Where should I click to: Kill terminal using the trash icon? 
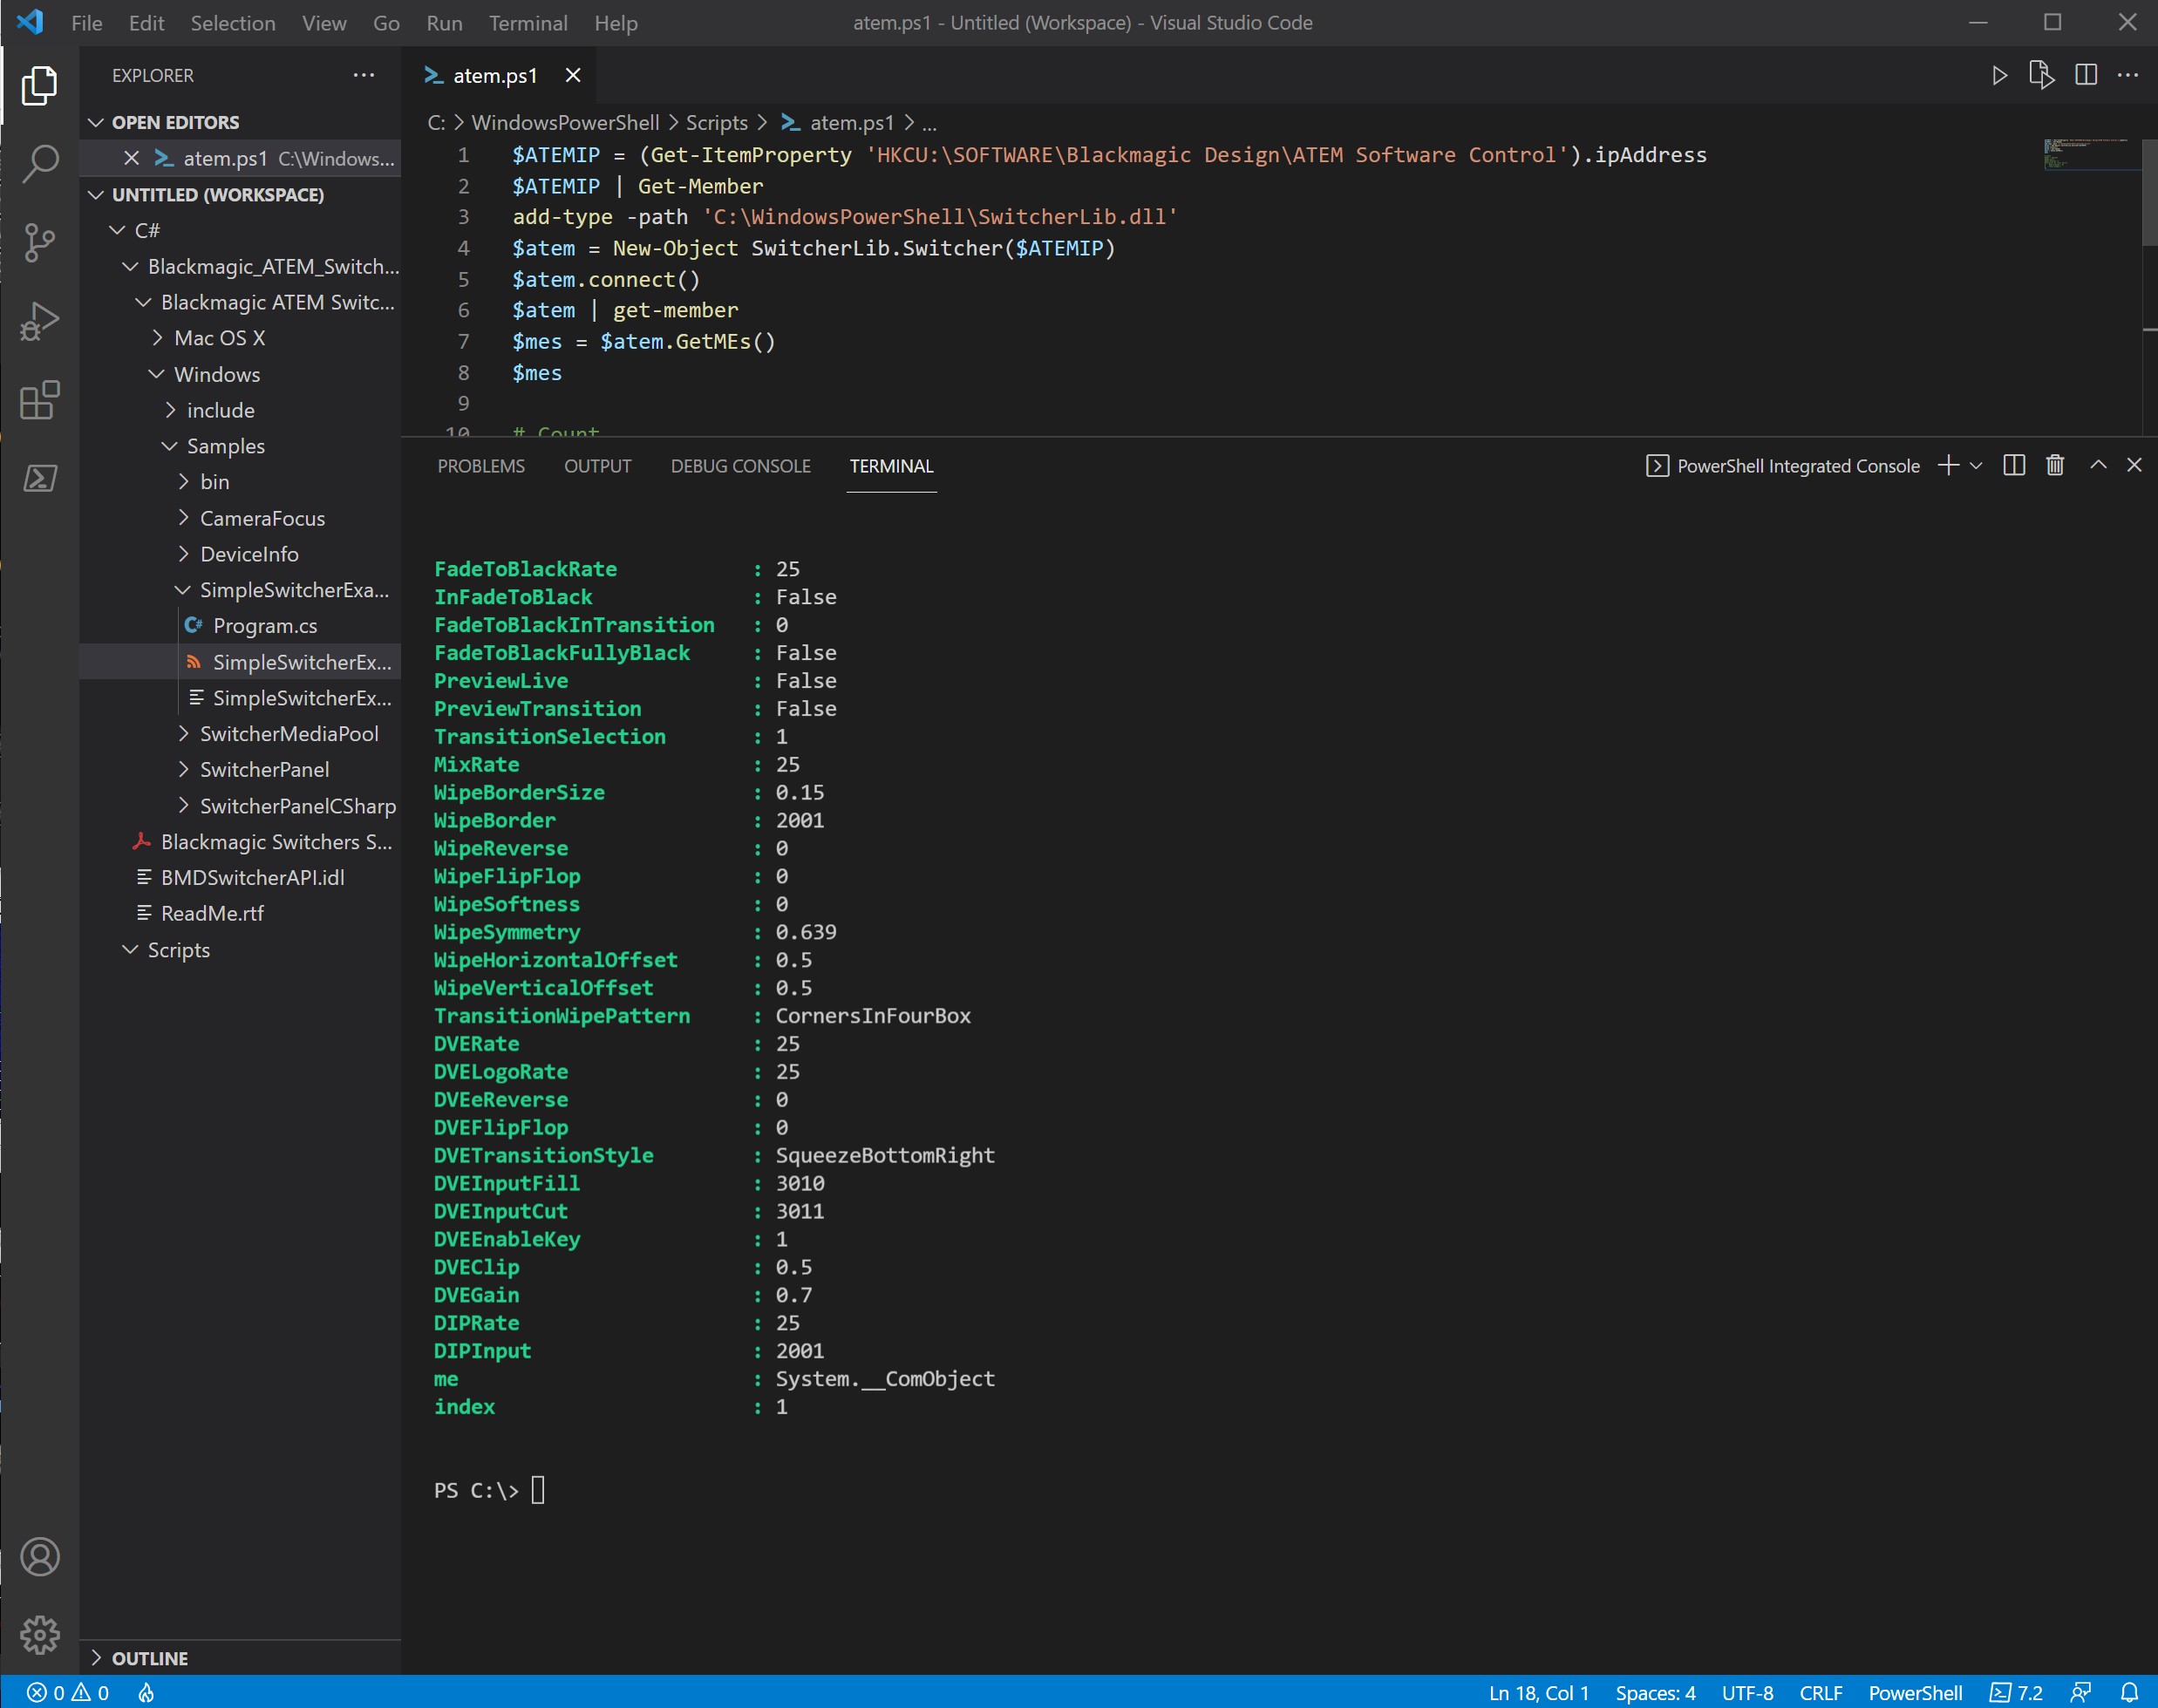point(2055,466)
